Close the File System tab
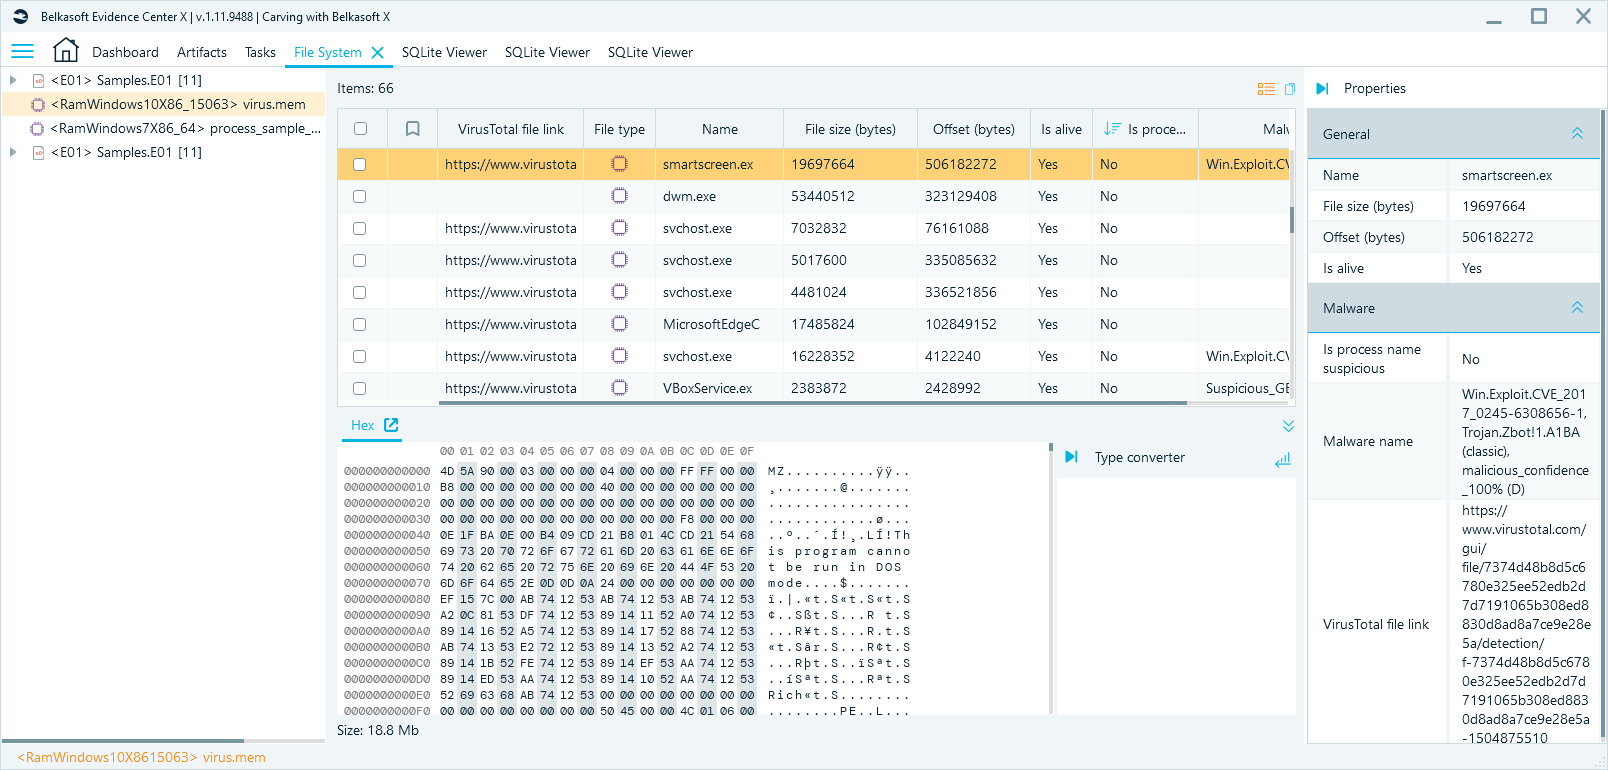The height and width of the screenshot is (770, 1608). coord(377,53)
